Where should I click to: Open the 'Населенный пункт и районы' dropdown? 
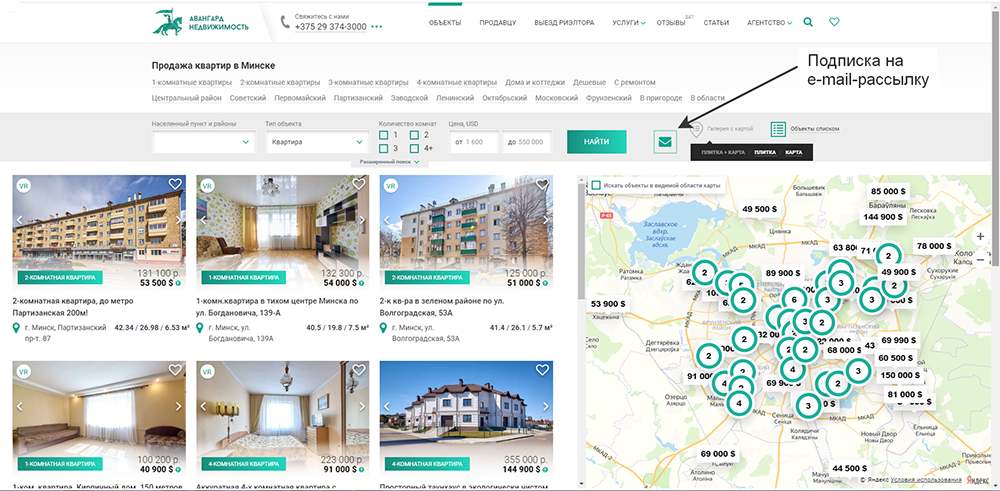(203, 142)
